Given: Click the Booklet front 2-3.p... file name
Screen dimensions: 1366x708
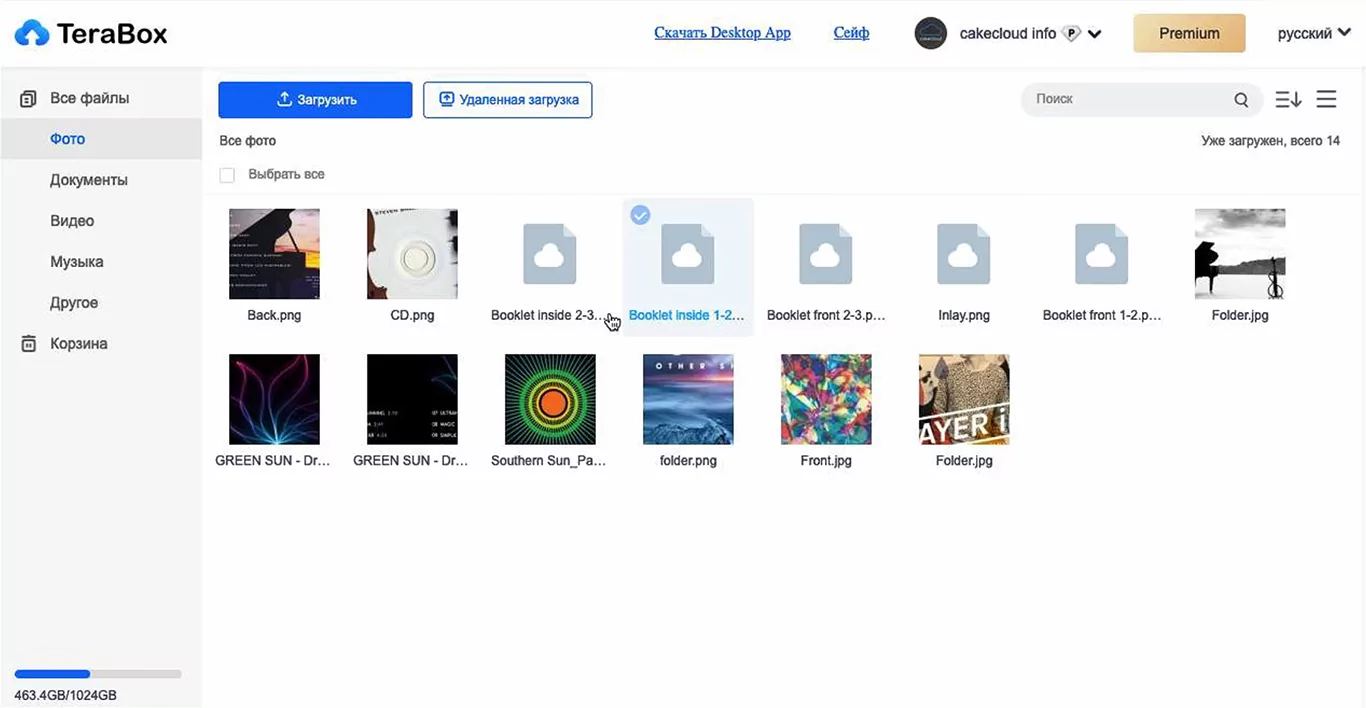Looking at the screenshot, I should 826,315.
